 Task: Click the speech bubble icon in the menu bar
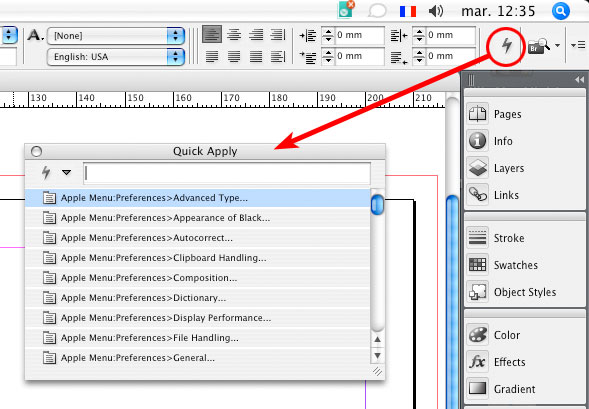click(377, 11)
